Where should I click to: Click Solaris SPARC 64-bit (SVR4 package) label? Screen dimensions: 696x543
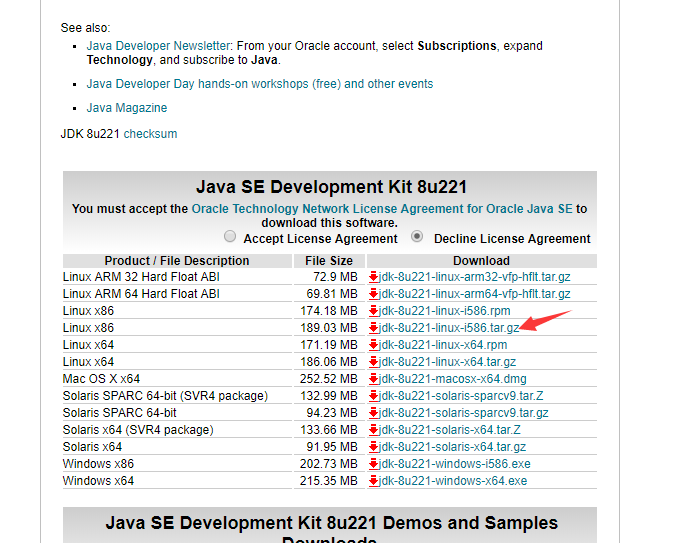(165, 396)
